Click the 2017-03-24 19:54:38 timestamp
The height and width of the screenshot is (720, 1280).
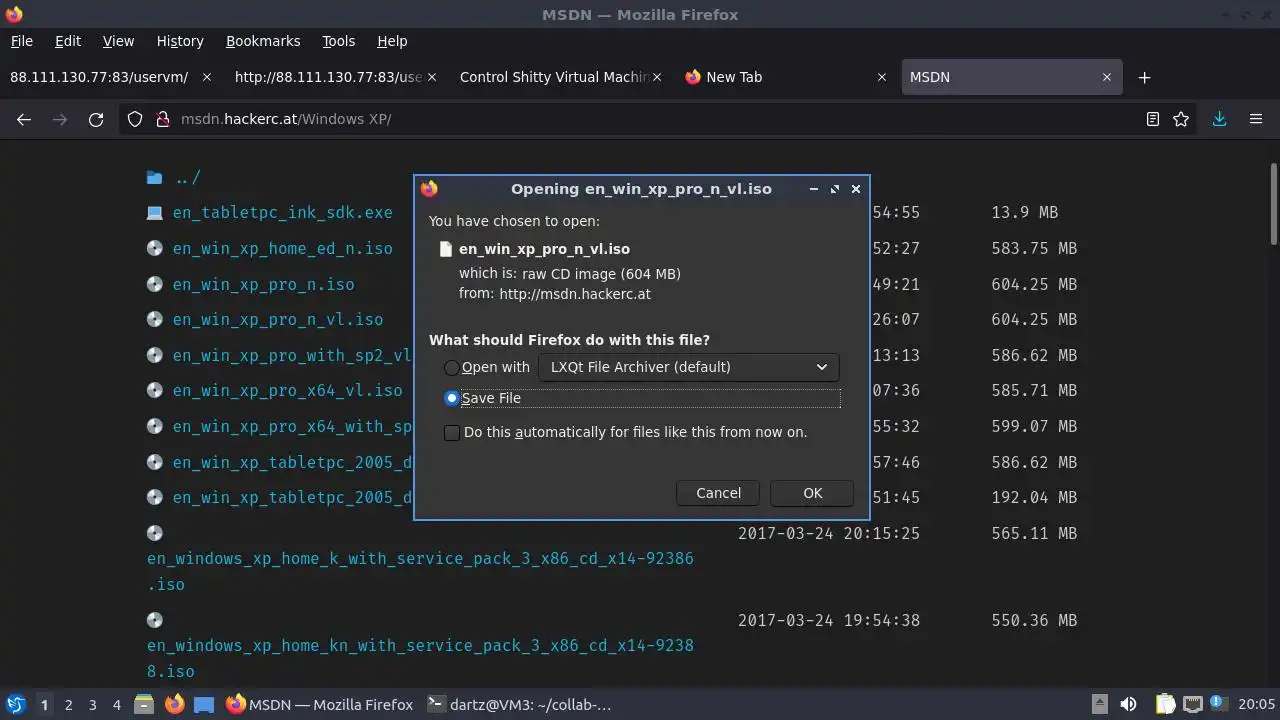coord(829,620)
